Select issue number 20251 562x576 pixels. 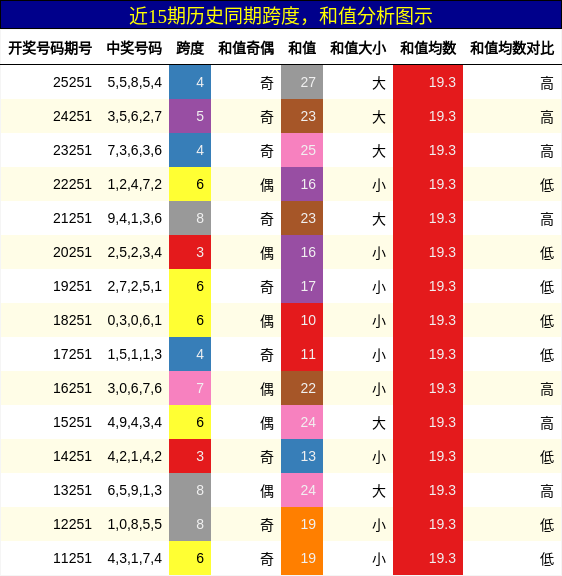(x=72, y=252)
